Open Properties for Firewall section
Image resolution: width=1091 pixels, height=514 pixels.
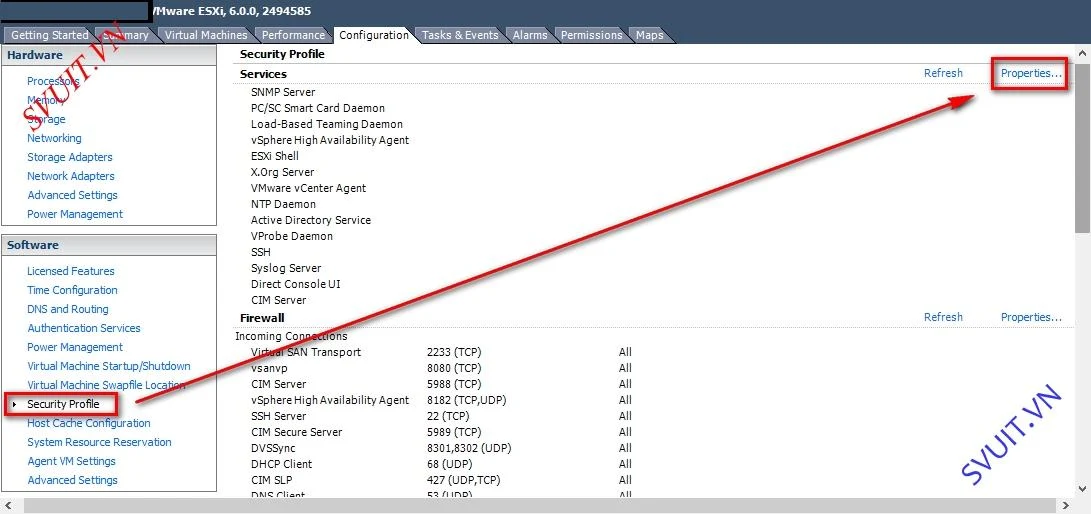[x=1031, y=317]
